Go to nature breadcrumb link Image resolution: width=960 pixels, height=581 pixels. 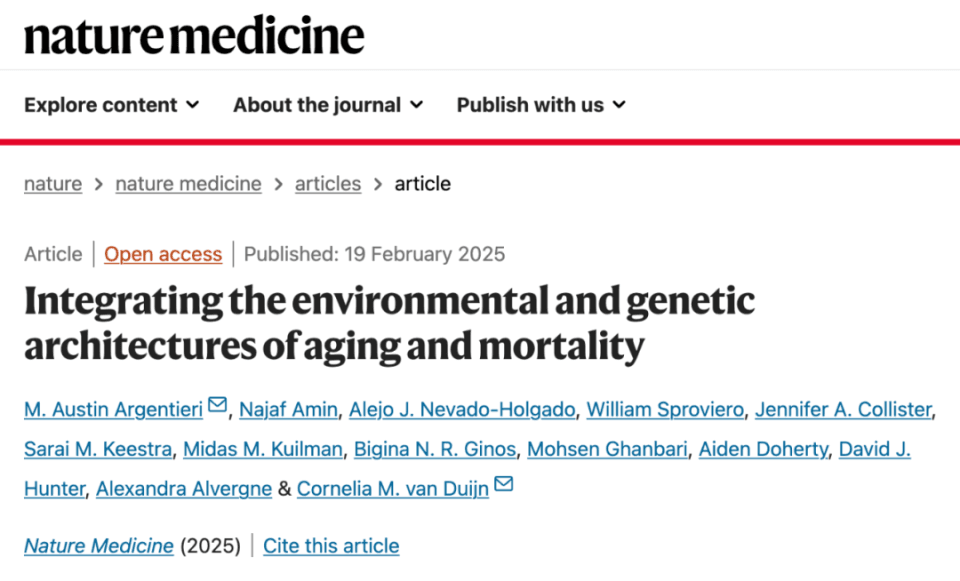click(53, 184)
